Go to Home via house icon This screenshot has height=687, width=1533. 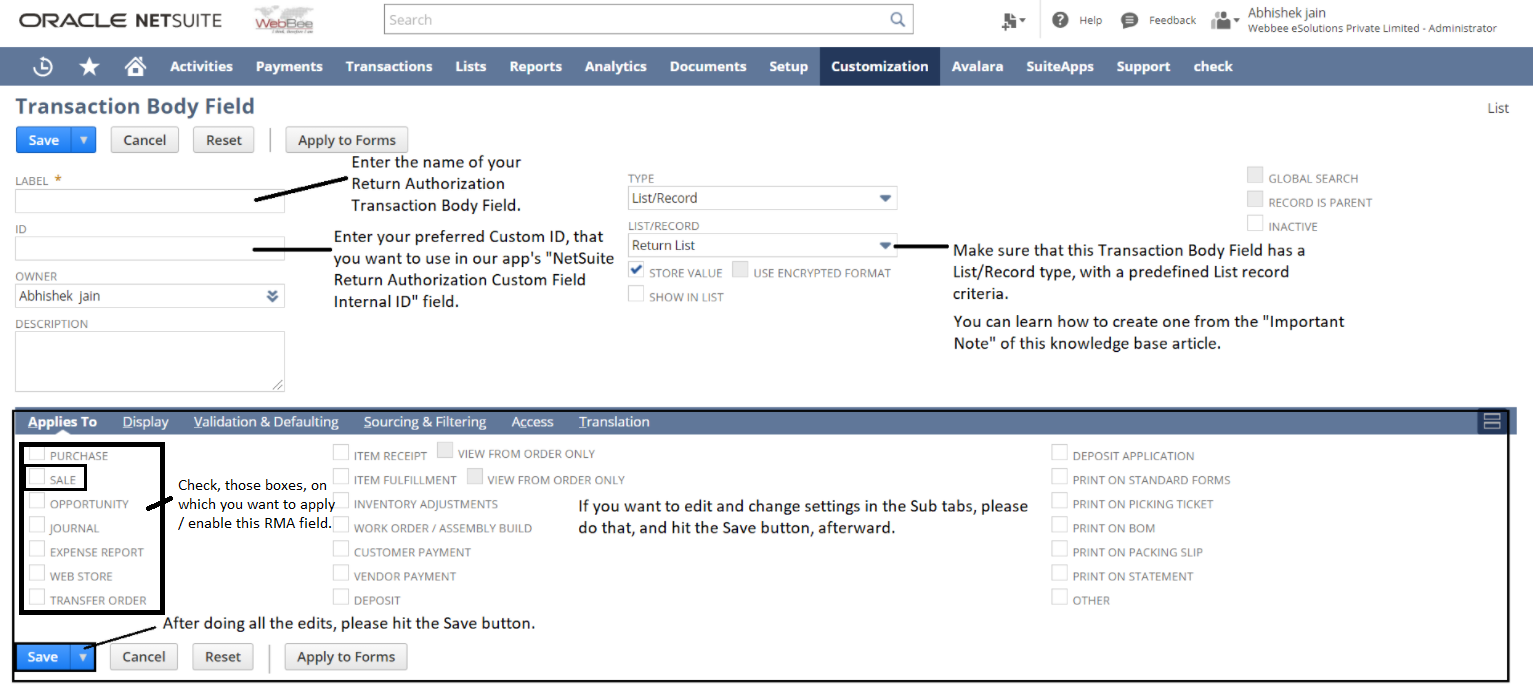pyautogui.click(x=135, y=66)
